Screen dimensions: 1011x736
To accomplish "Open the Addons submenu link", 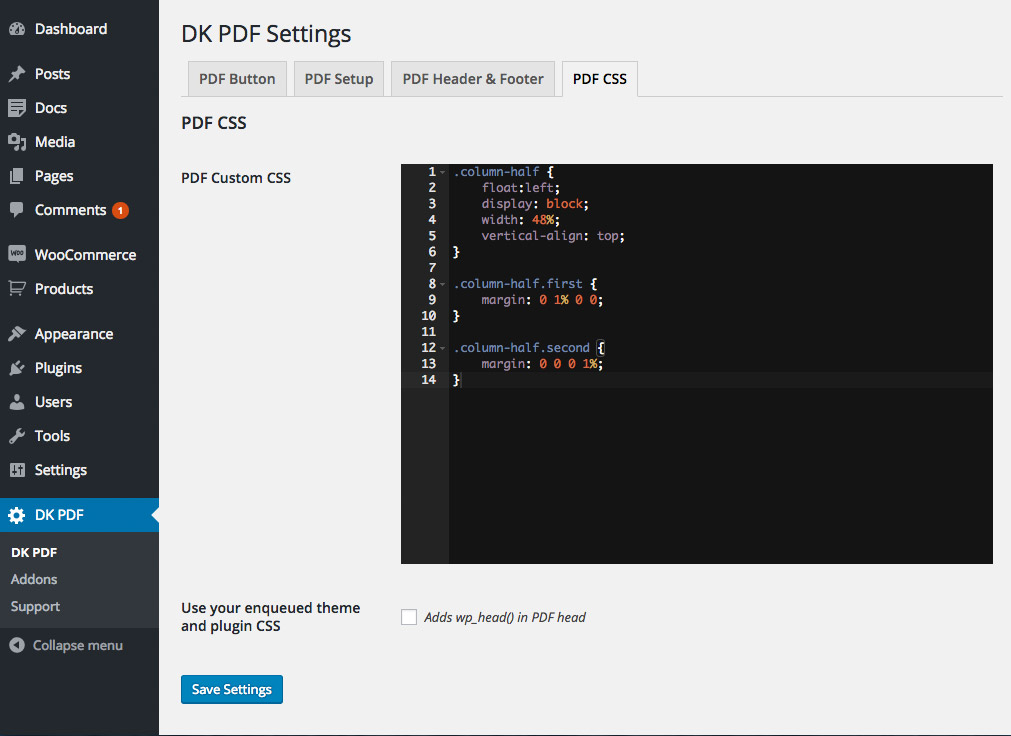I will pyautogui.click(x=34, y=579).
